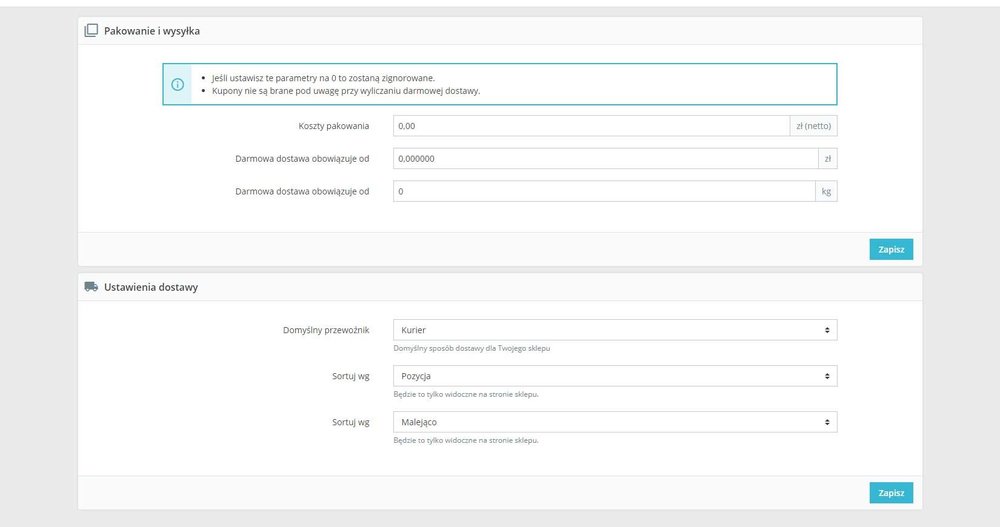Open the Sortuj wg dropdown showing Pozycja

coord(615,376)
